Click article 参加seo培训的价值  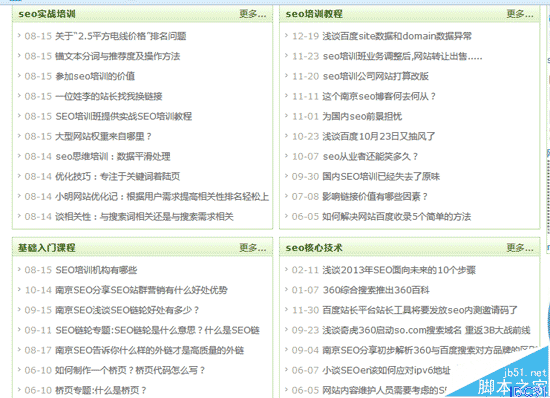95,76
